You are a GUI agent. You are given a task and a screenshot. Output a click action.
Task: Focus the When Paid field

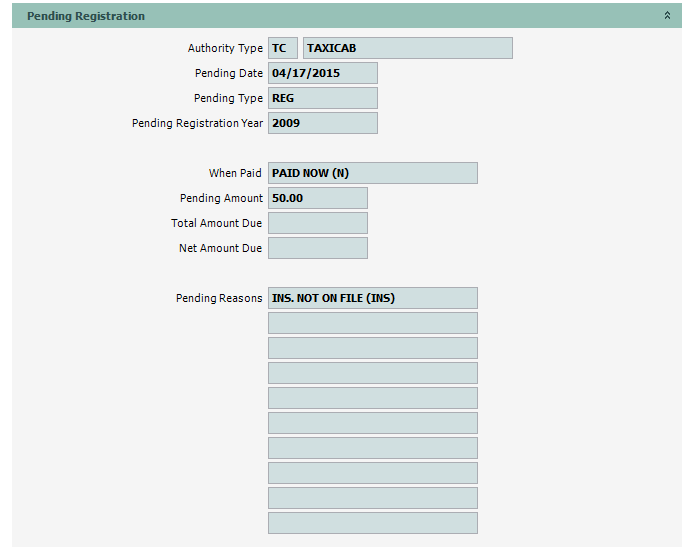click(x=372, y=173)
